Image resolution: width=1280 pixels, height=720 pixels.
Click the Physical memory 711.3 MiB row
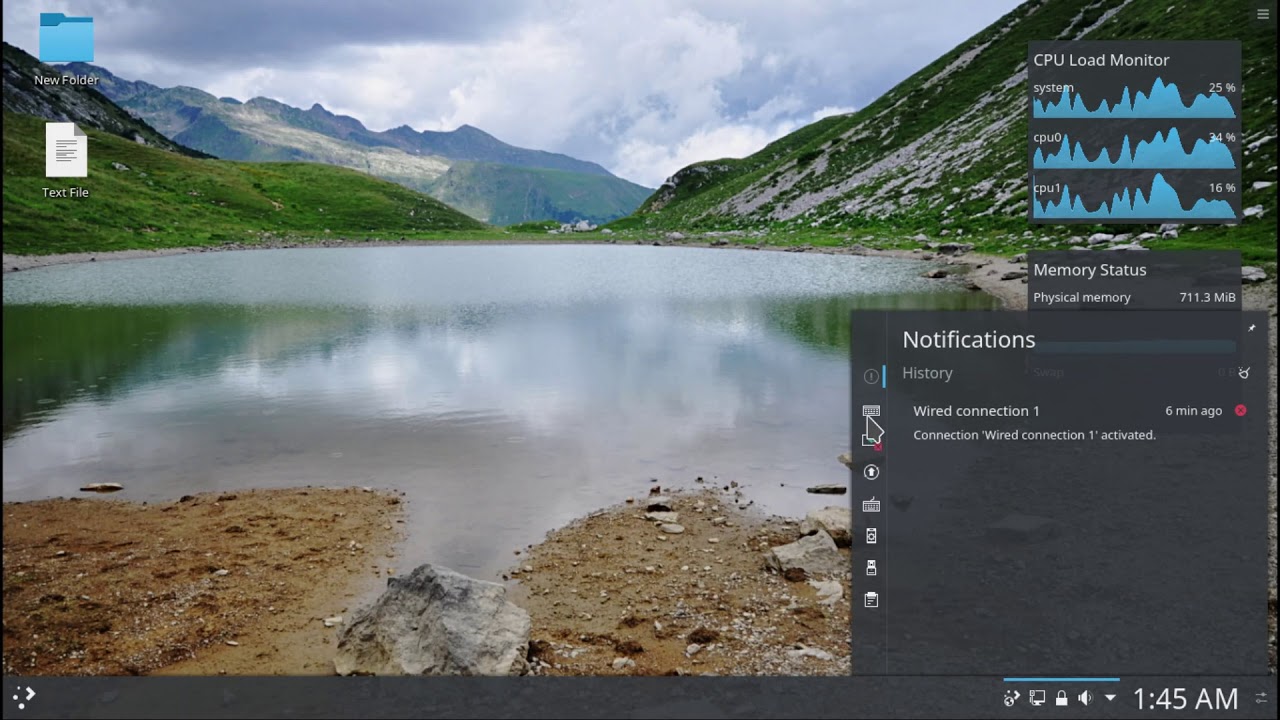click(x=1134, y=297)
